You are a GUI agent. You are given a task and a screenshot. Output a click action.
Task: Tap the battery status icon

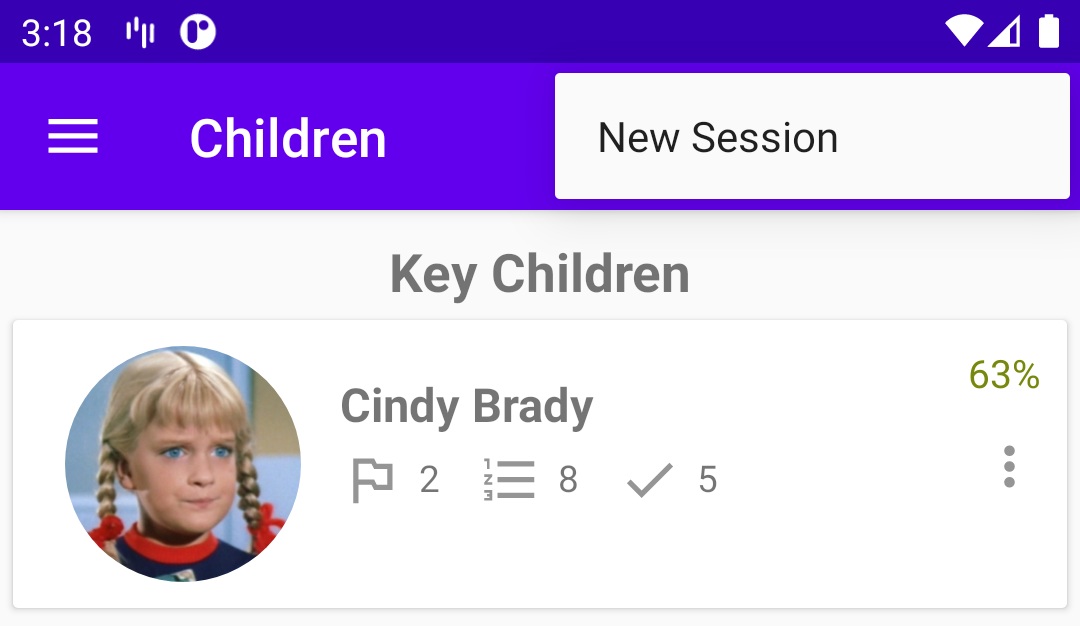1048,32
